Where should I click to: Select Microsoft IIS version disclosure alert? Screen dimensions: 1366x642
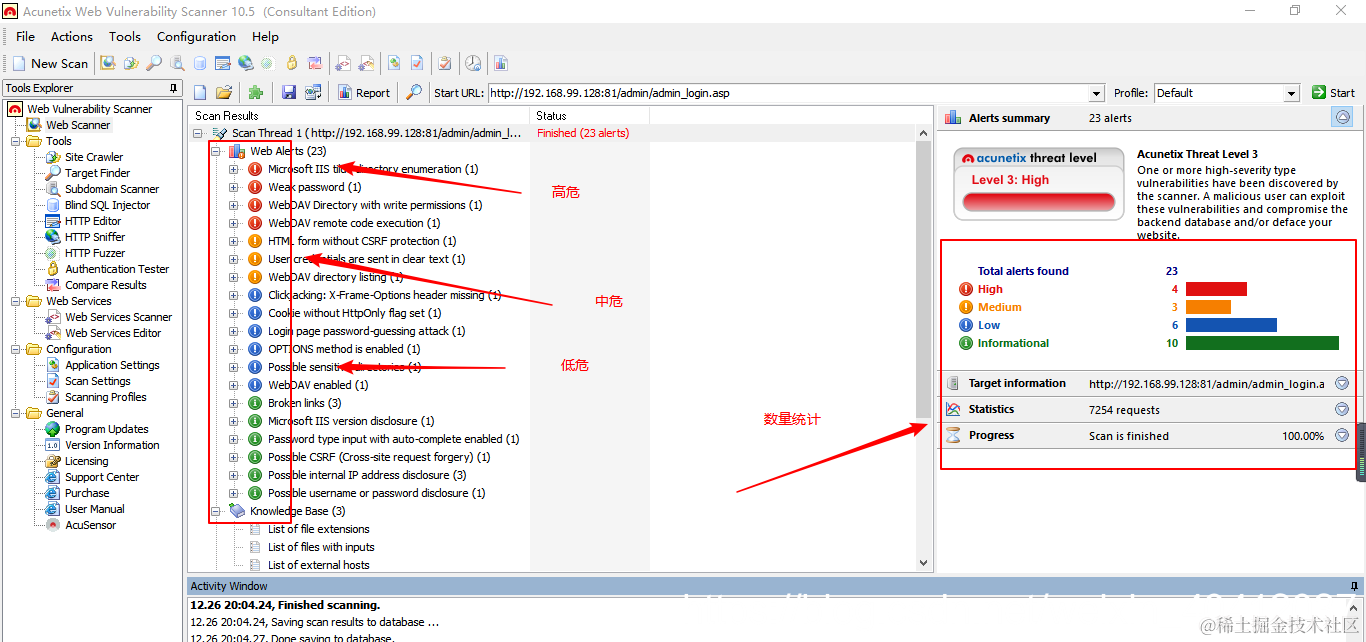(351, 421)
